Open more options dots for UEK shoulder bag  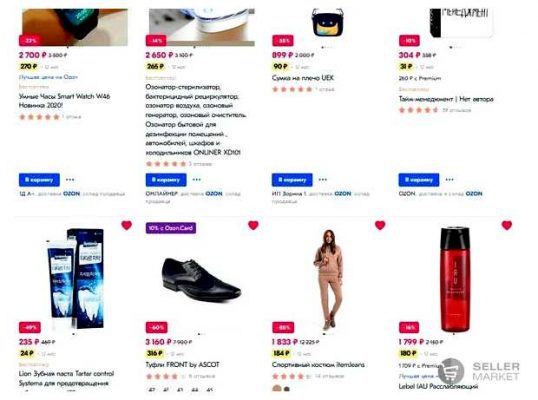click(x=323, y=179)
